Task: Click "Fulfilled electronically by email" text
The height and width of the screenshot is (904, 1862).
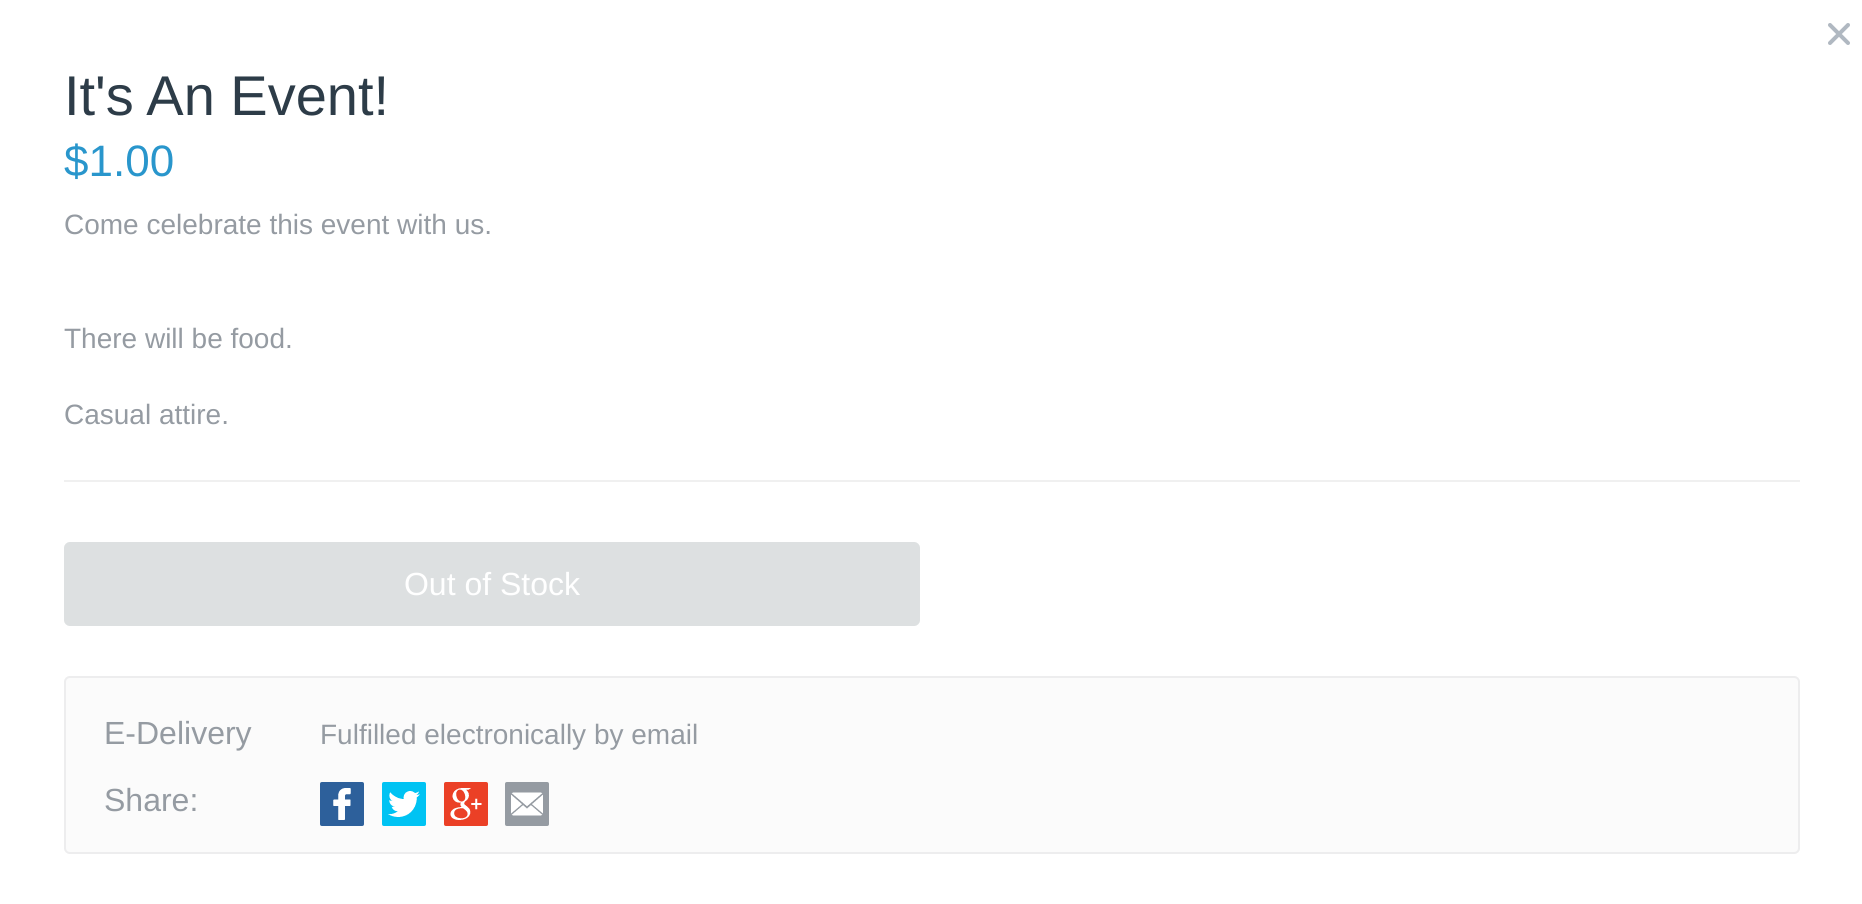Action: point(508,735)
